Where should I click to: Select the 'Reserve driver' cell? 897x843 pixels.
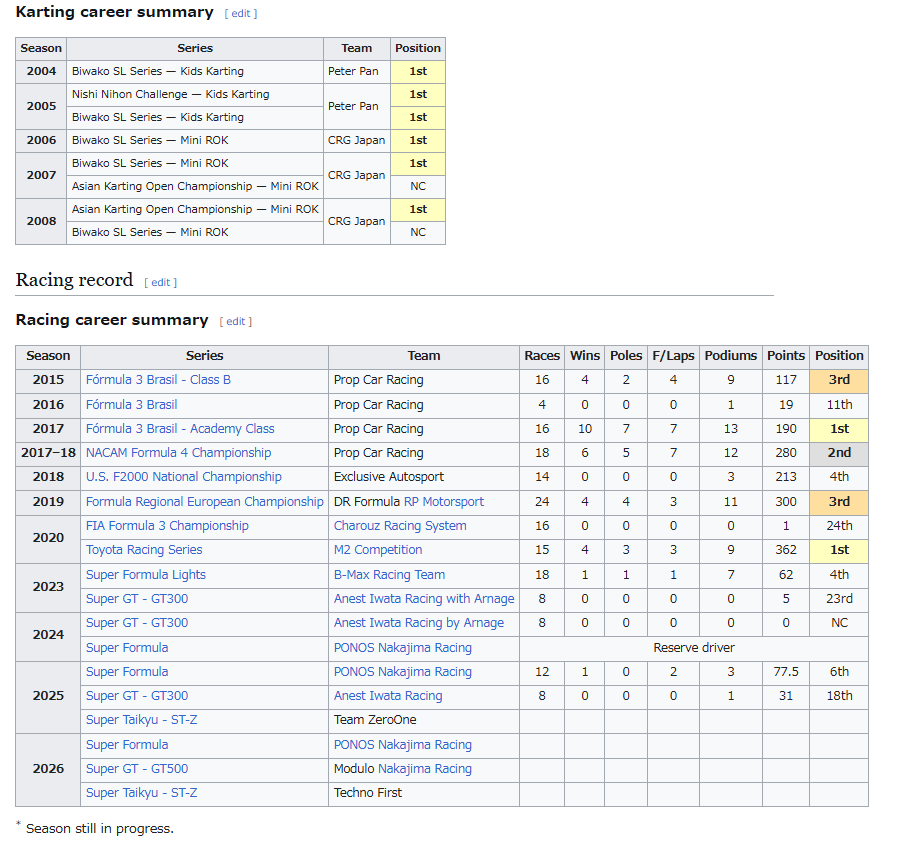tap(694, 649)
